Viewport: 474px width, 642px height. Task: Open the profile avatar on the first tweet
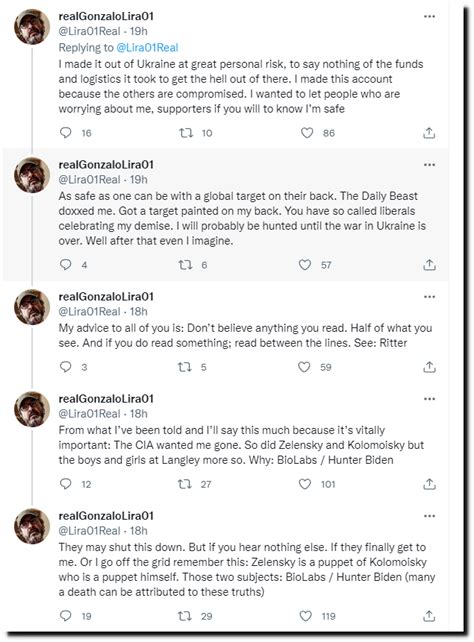pos(32,27)
